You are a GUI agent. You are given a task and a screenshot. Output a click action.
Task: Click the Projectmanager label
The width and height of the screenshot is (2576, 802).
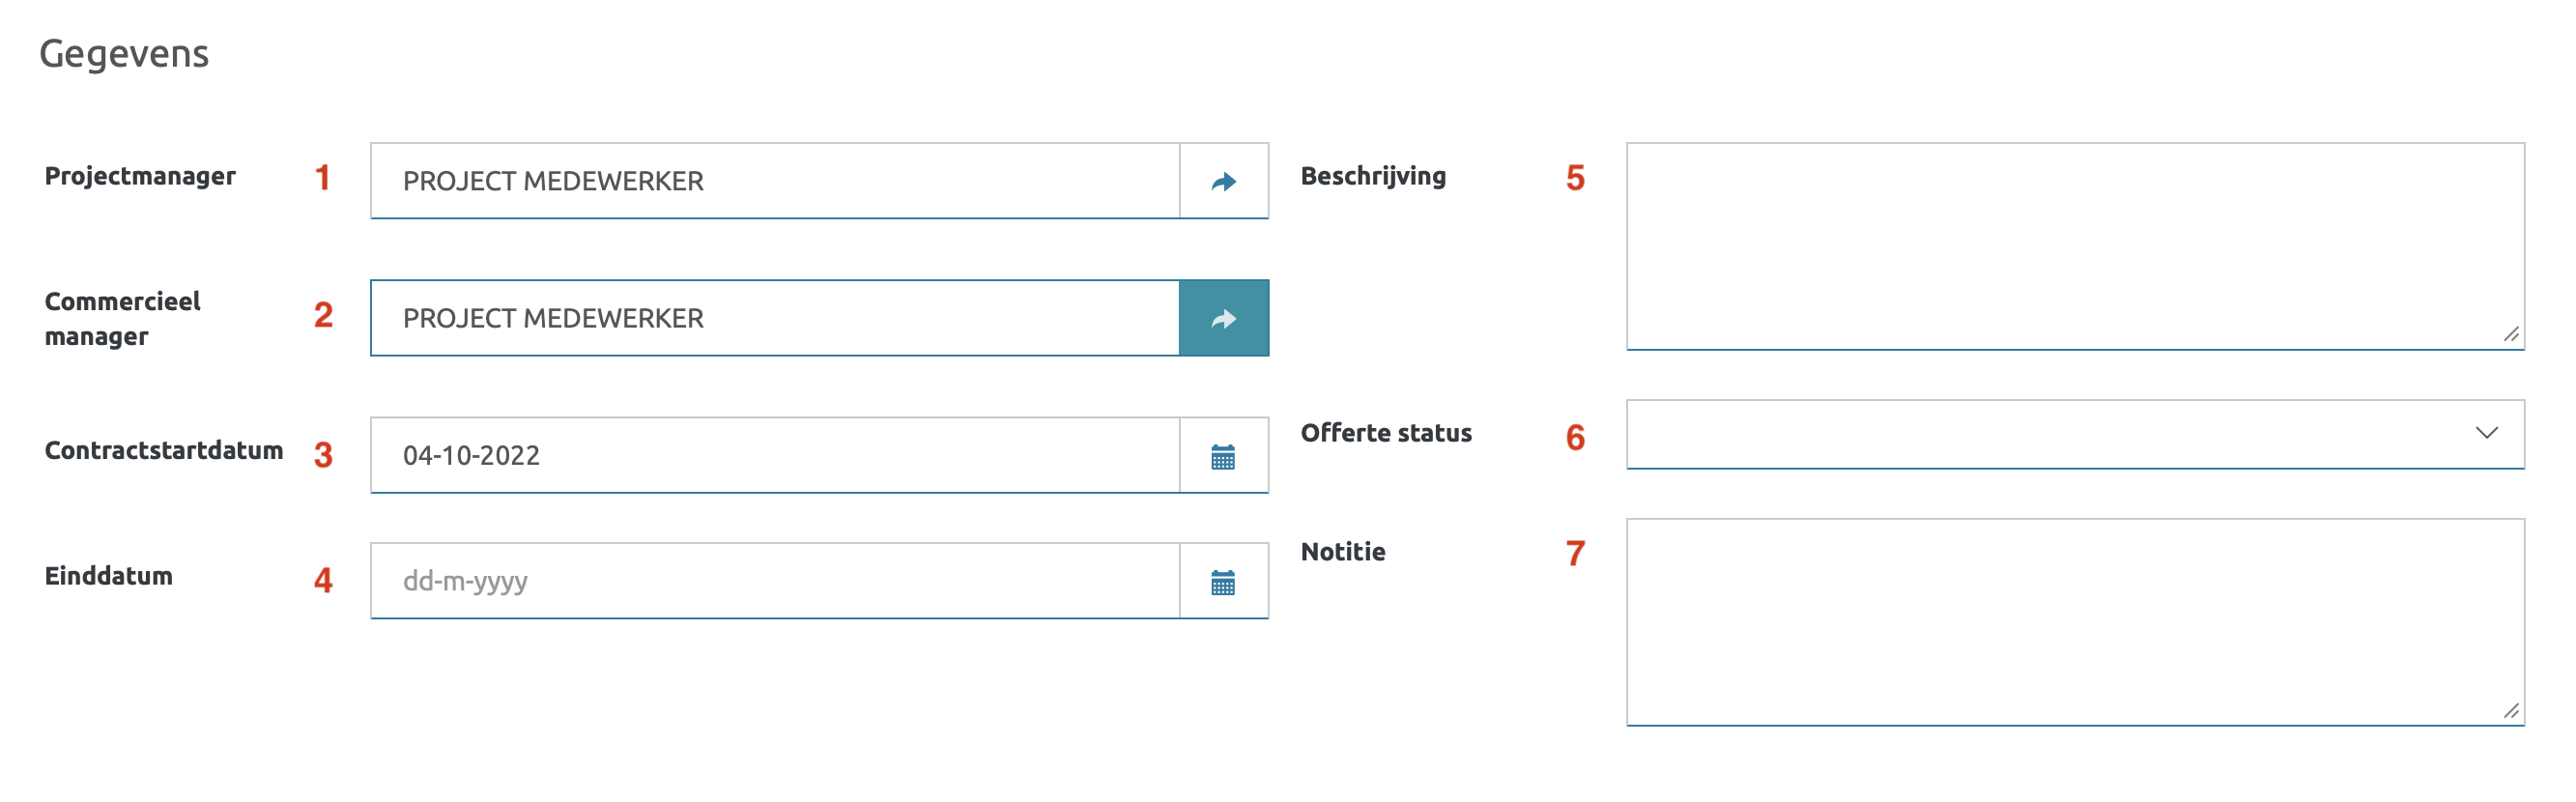coord(140,176)
